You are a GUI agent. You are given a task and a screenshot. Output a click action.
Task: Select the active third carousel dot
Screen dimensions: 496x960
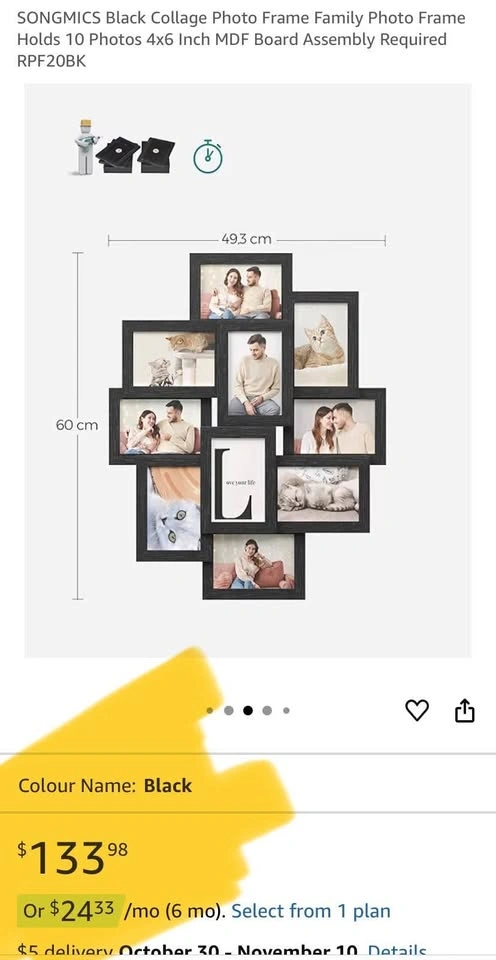pyautogui.click(x=247, y=711)
